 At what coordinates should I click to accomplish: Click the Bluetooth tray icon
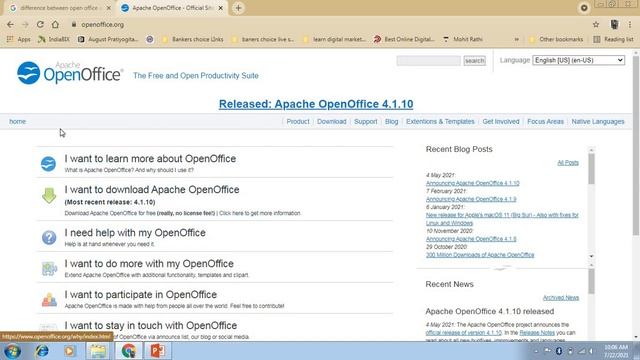point(559,351)
